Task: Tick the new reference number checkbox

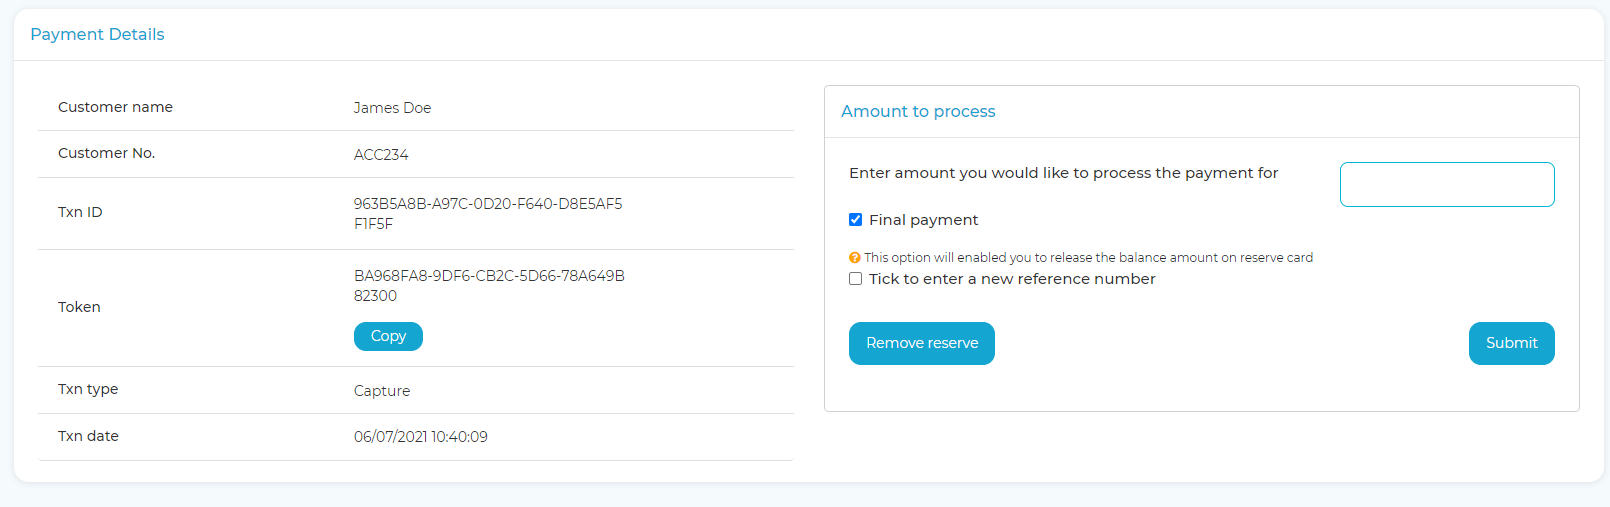Action: click(x=855, y=279)
